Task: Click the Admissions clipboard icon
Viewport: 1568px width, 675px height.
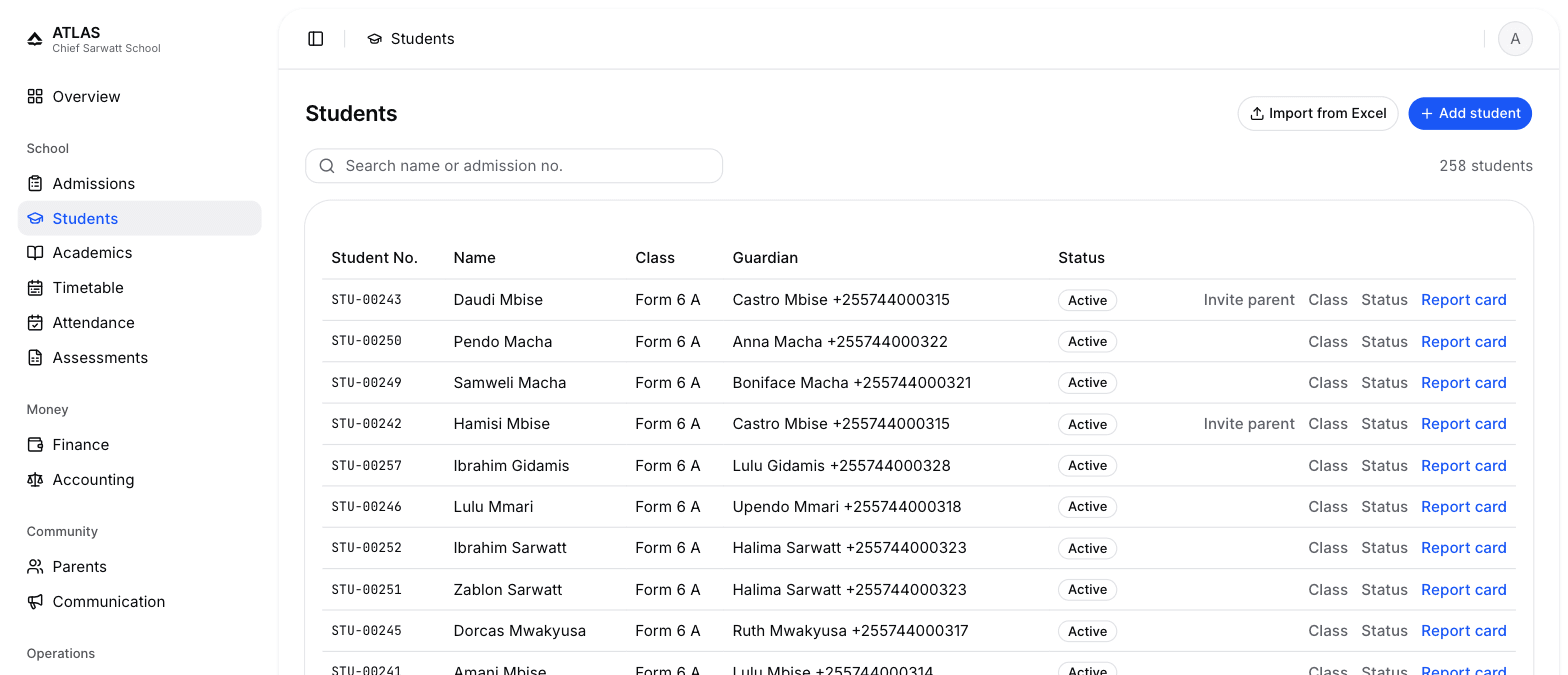Action: point(35,184)
